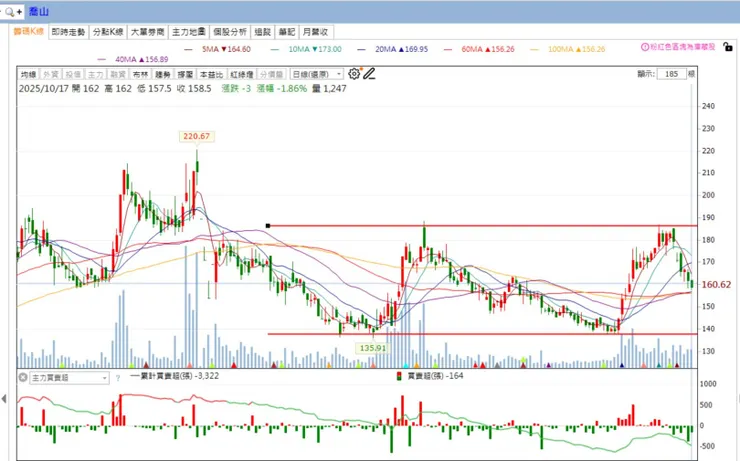740x461 pixels.
Task: Switch to the 月營收 tab
Action: click(315, 32)
